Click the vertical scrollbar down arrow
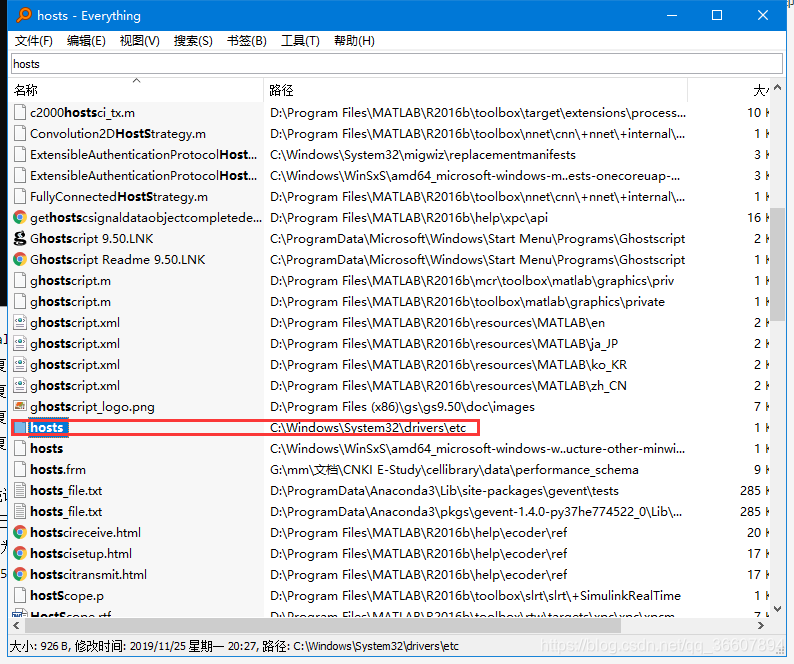Screen dimensions: 794x664 pyautogui.click(x=778, y=609)
